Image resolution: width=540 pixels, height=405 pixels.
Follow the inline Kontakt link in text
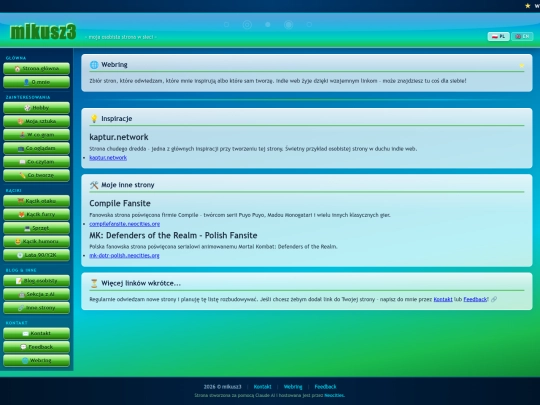[443, 299]
